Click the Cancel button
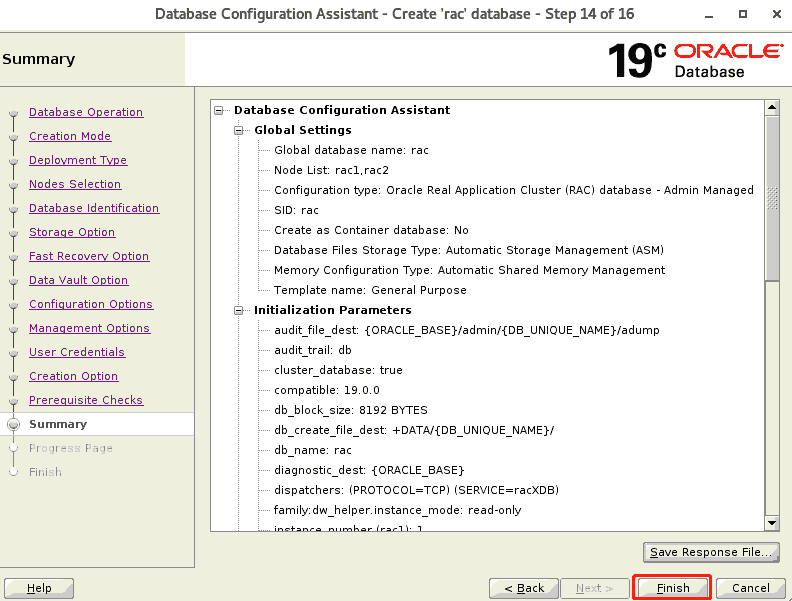 click(x=751, y=588)
